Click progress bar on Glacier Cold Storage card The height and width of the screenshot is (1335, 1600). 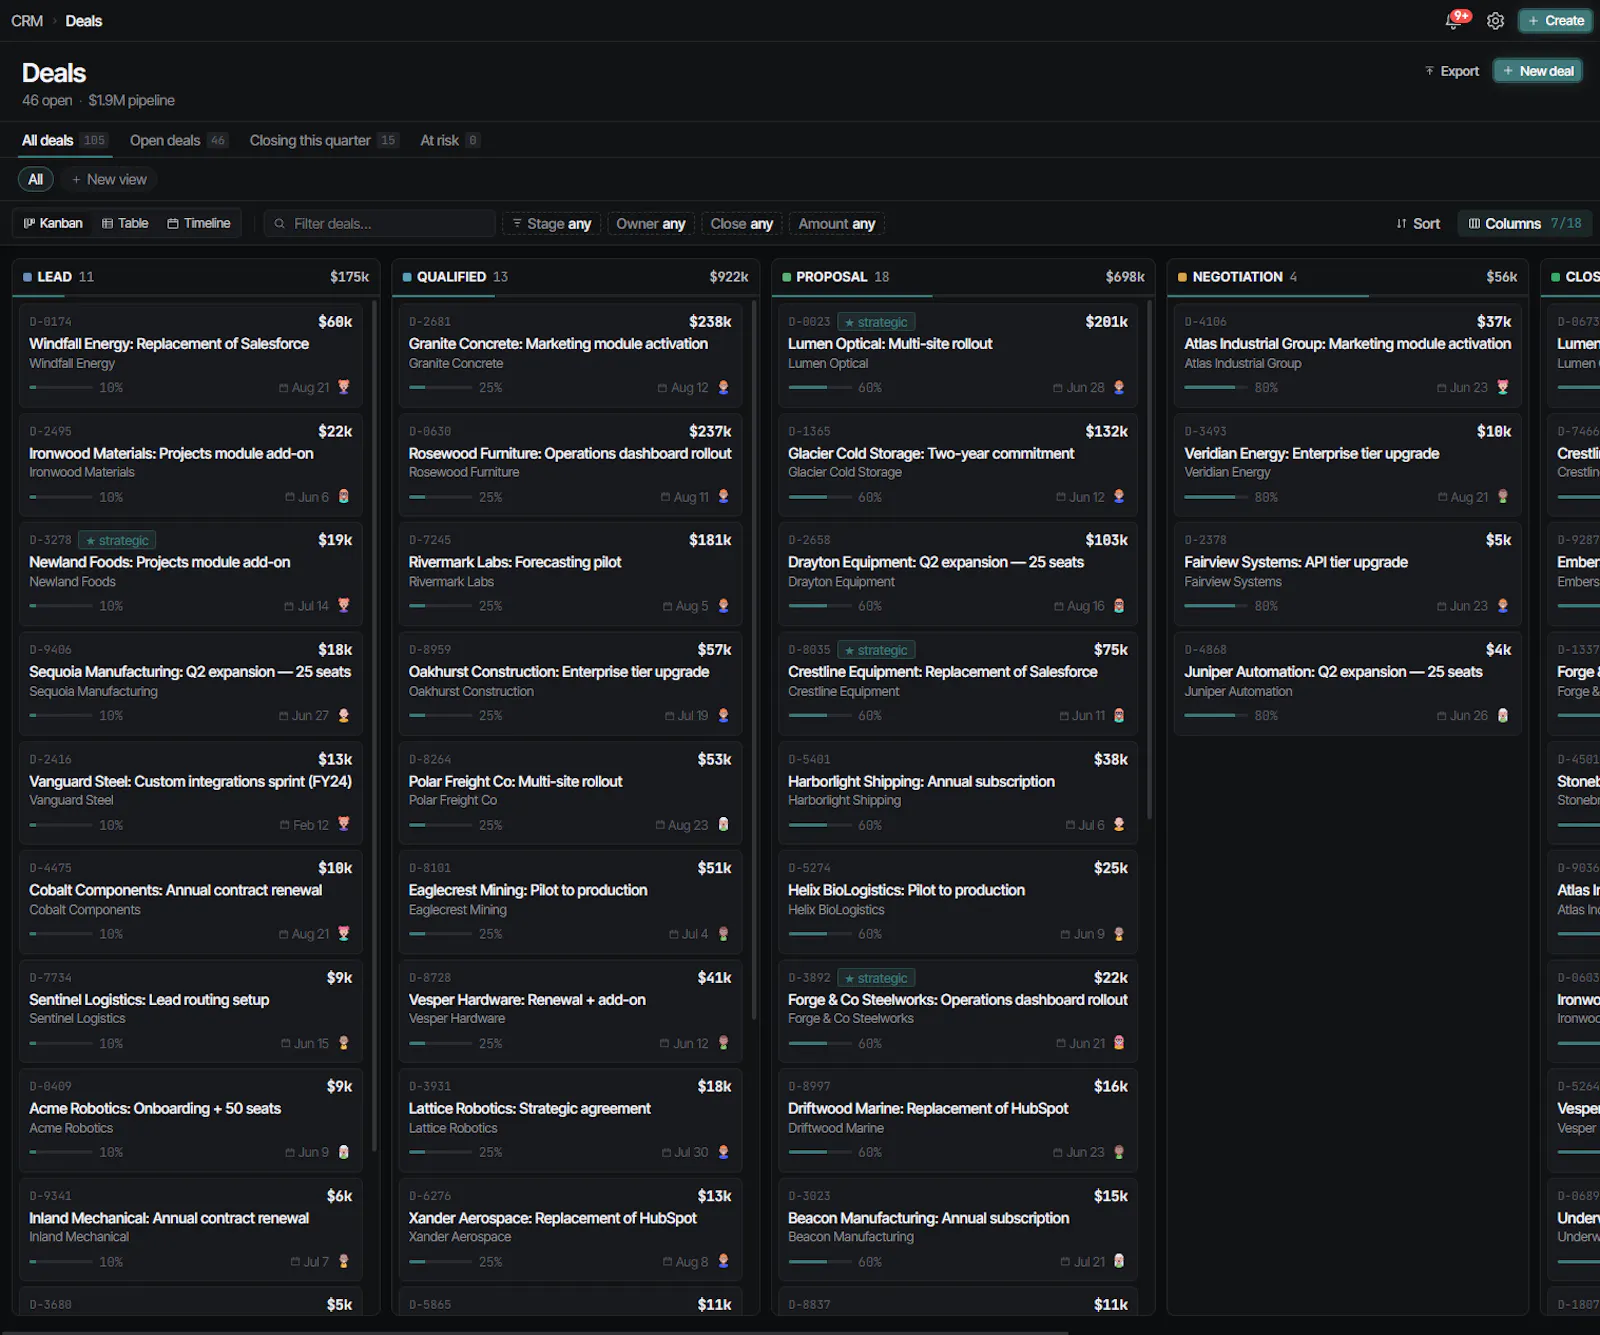pos(819,497)
